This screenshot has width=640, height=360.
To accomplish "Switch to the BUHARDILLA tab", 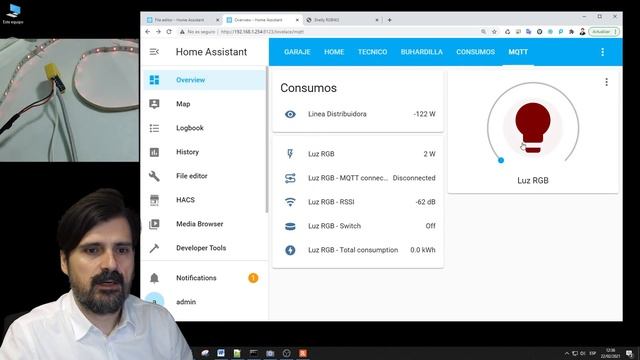I will [x=422, y=52].
